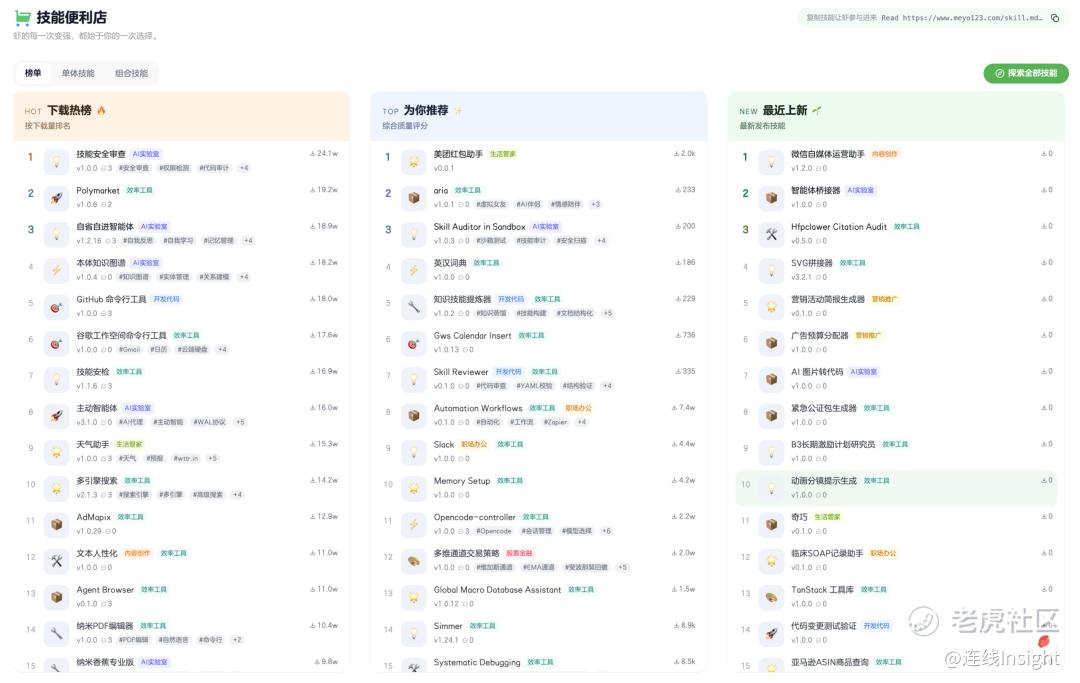Expand the +6 tags on Opencode-controller
The width and height of the screenshot is (1080, 683).
(606, 531)
